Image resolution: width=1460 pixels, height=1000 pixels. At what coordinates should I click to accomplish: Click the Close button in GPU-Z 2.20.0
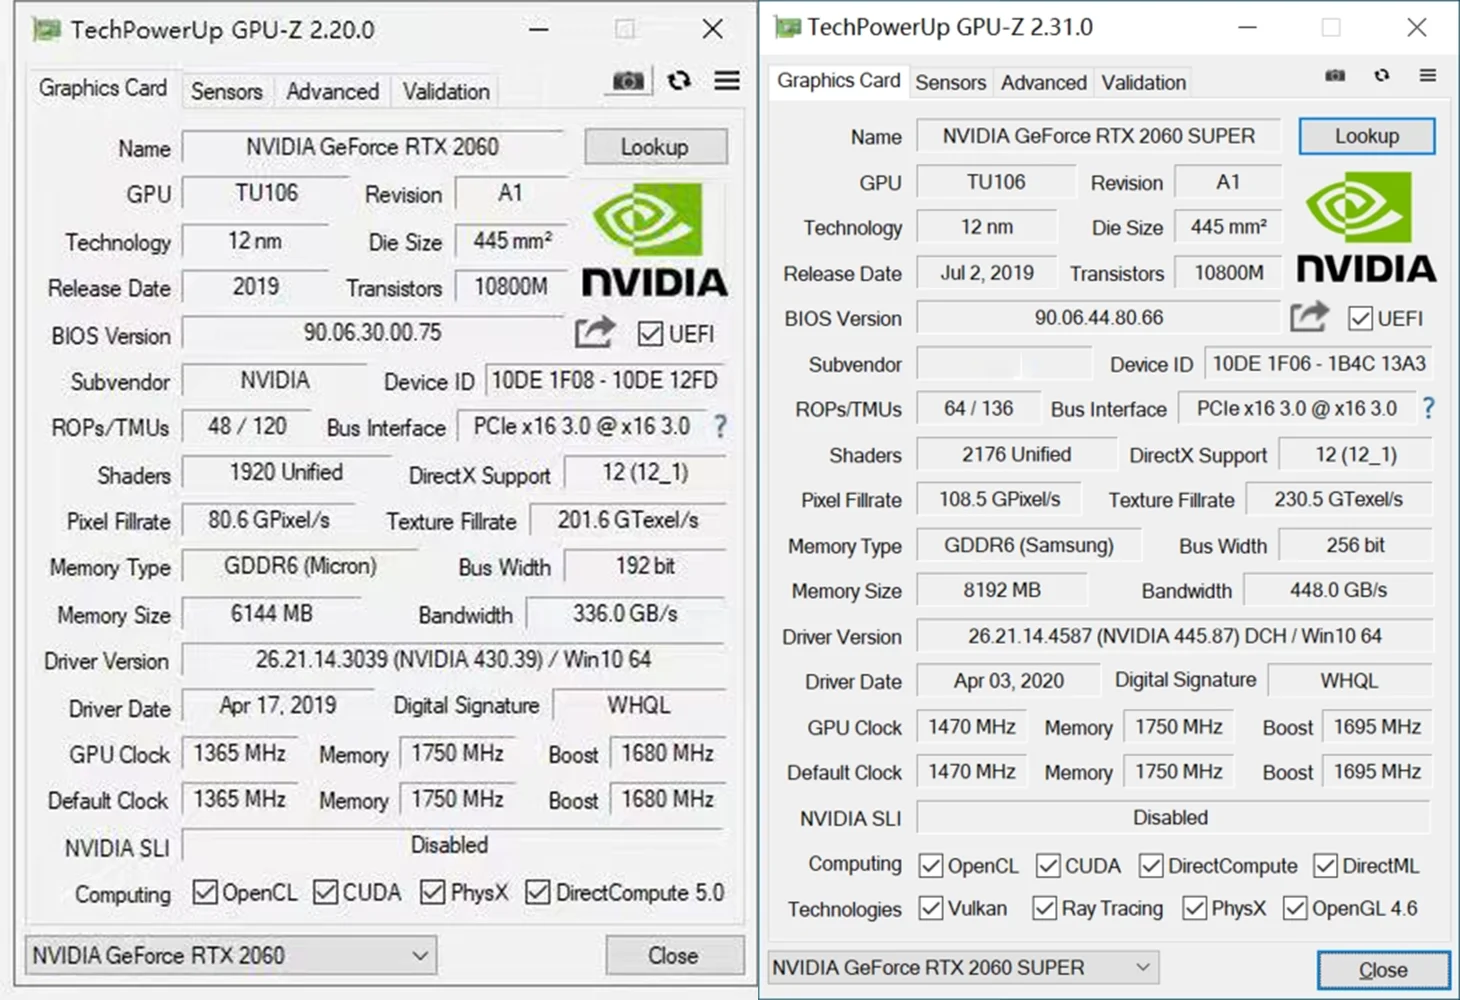[x=674, y=955]
